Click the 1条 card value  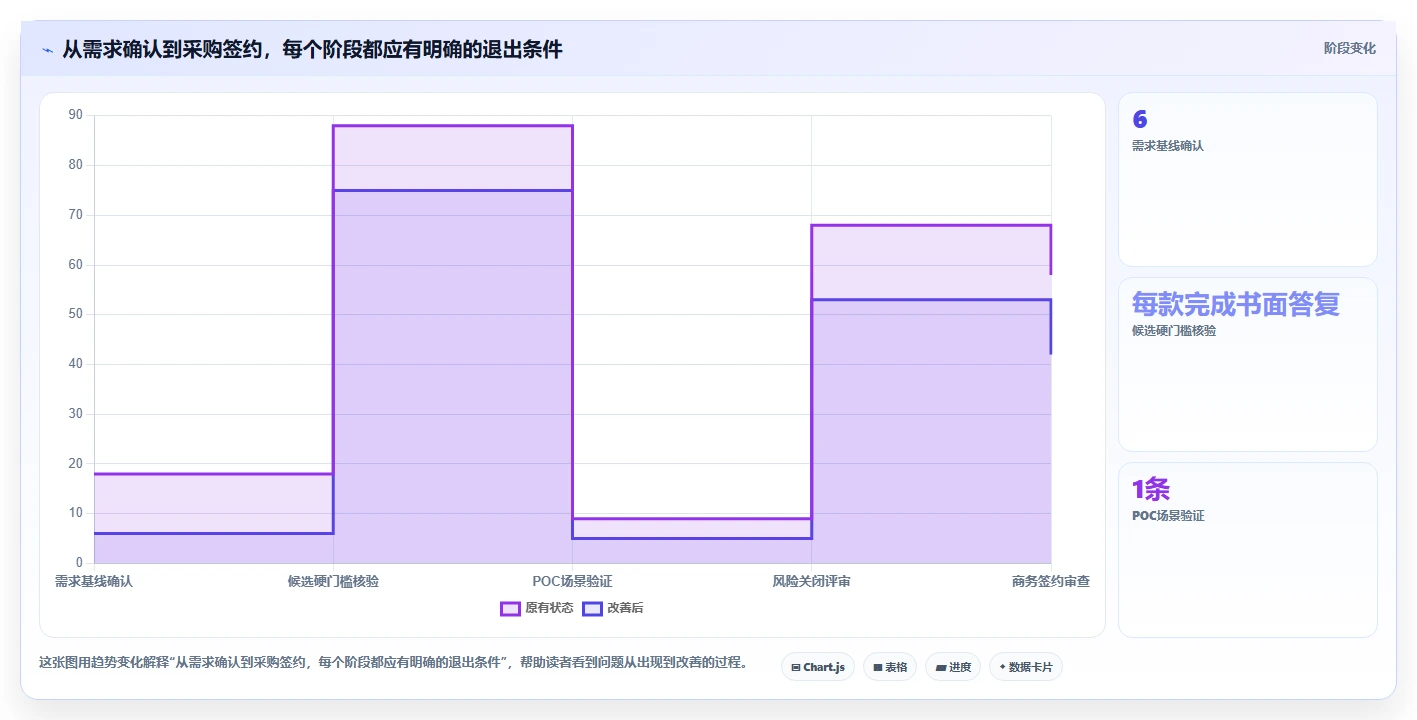tap(1150, 489)
